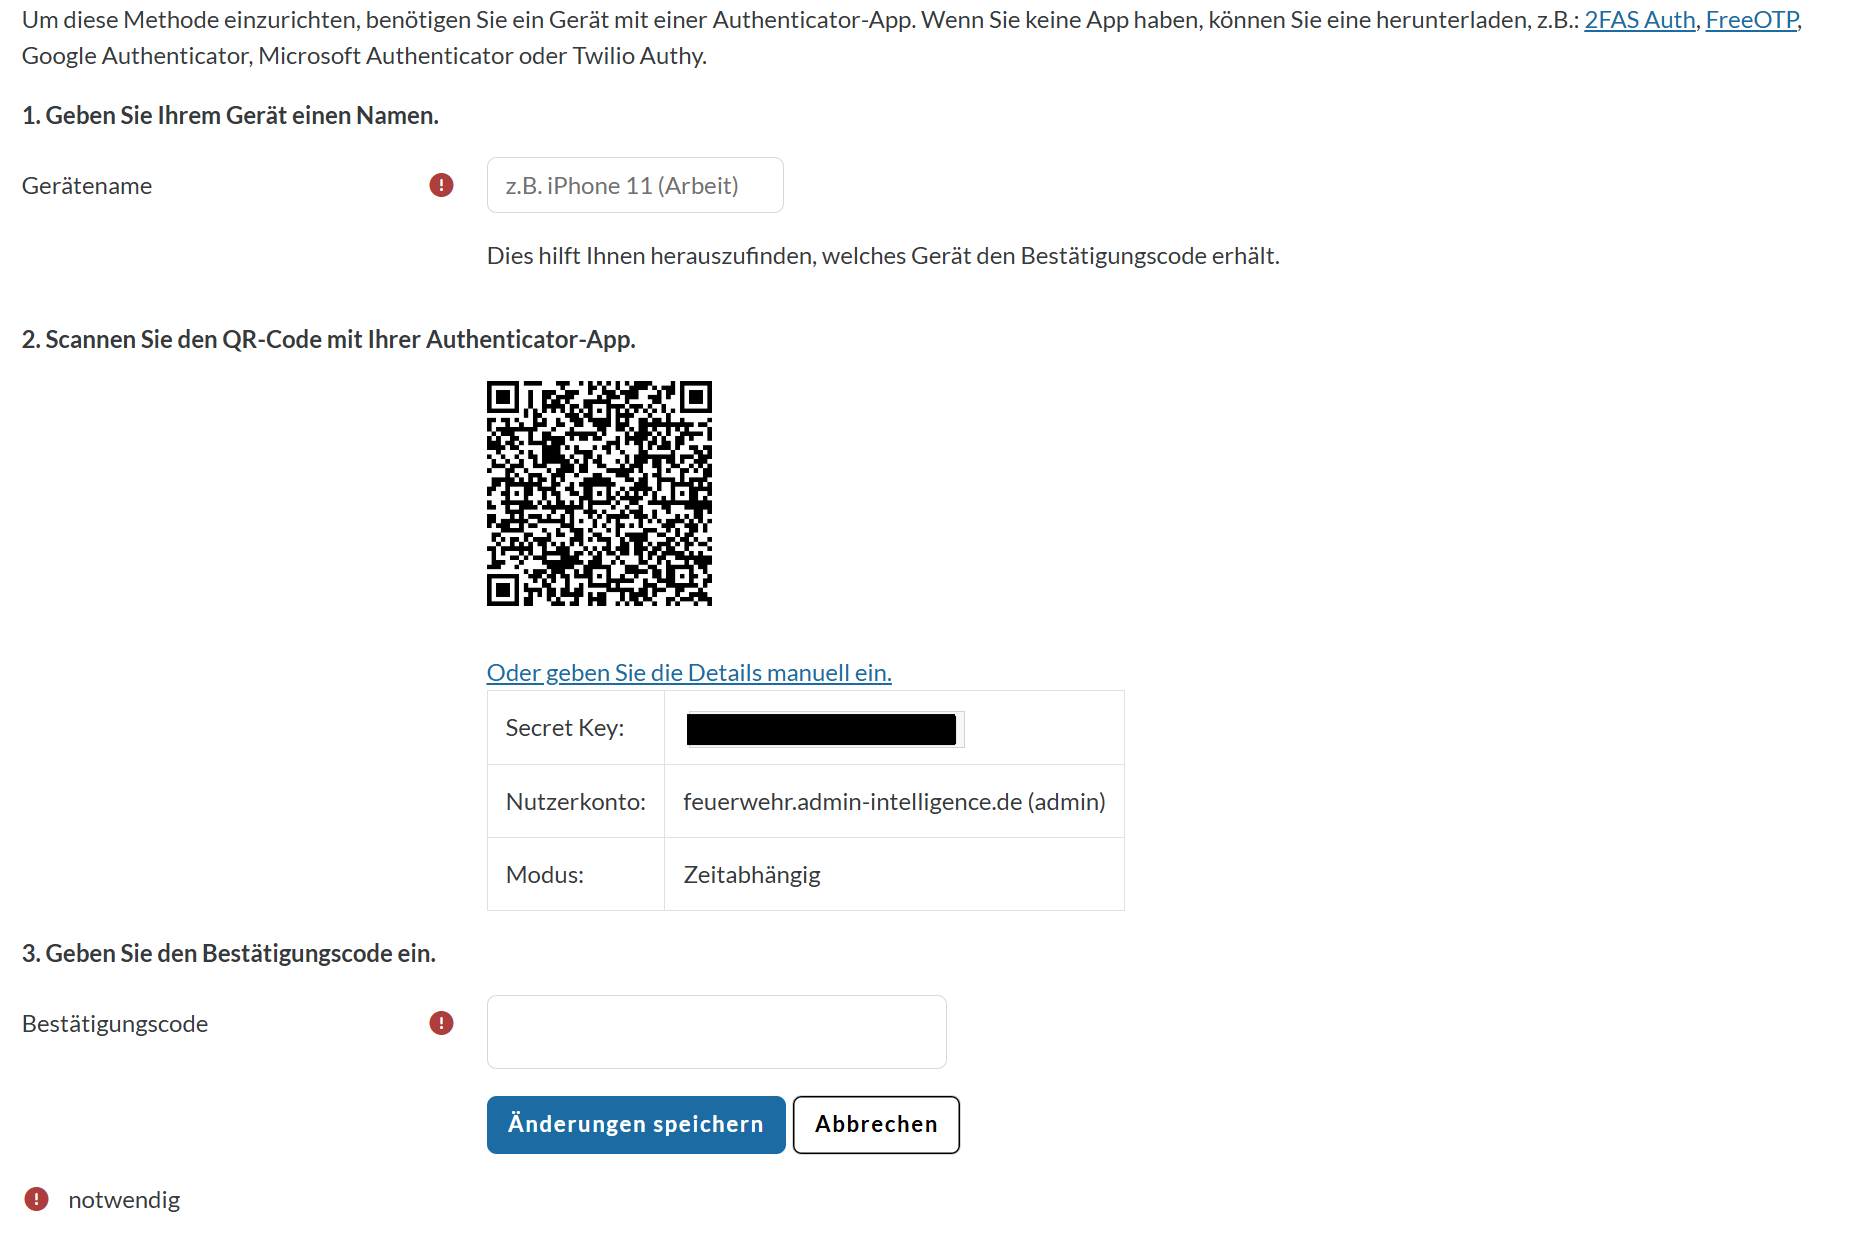
Task: Click the notwendig legend icon at bottom
Action: (37, 1199)
